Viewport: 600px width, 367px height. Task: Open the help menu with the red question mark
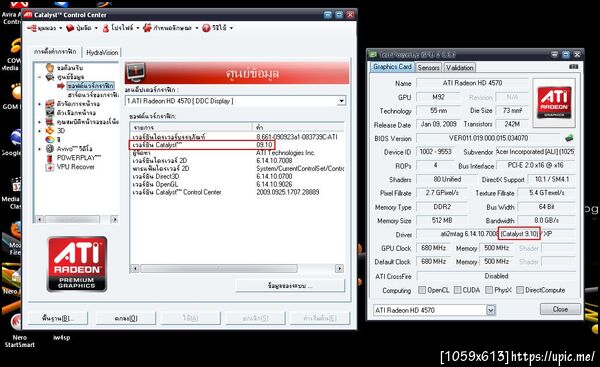[217, 28]
